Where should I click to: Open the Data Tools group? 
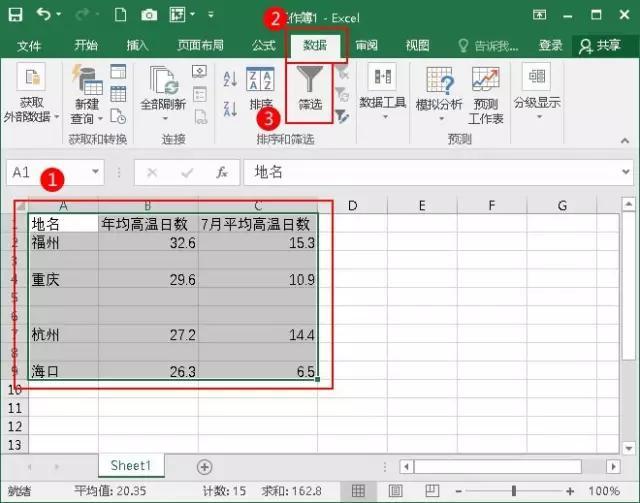click(x=382, y=92)
